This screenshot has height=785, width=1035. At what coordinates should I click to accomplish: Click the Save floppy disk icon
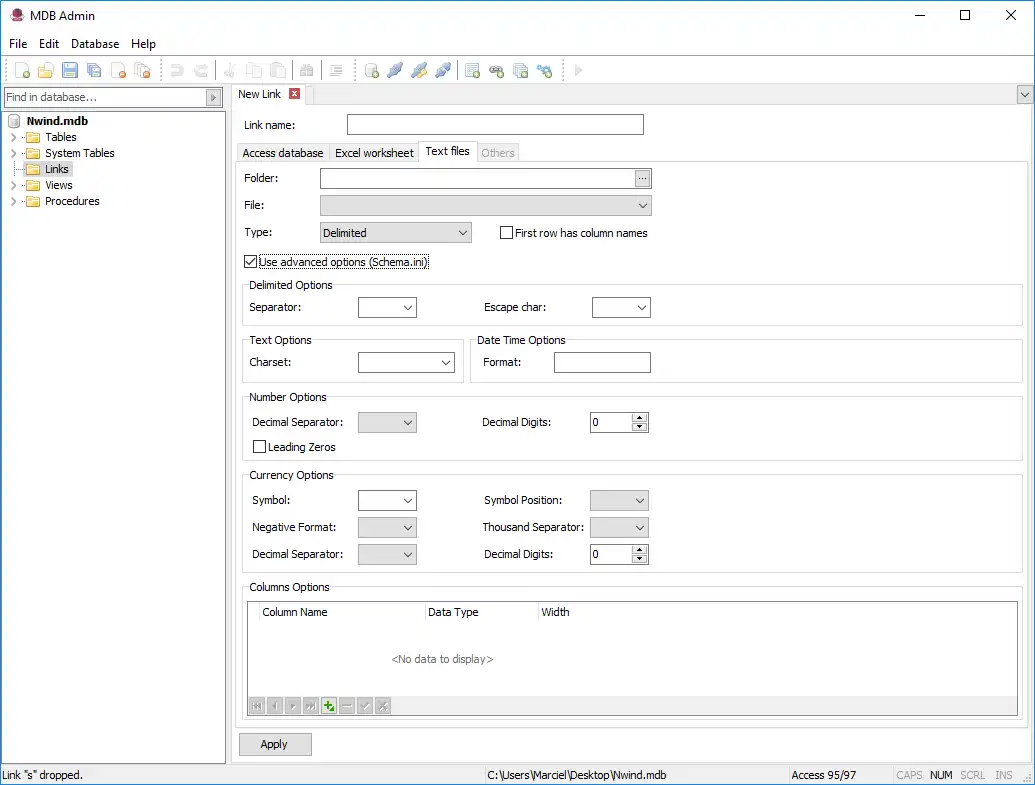click(x=70, y=70)
